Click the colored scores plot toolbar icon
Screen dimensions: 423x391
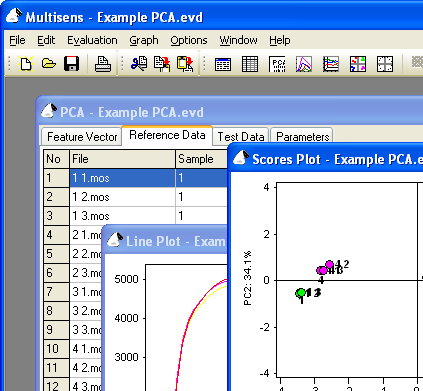click(x=358, y=64)
